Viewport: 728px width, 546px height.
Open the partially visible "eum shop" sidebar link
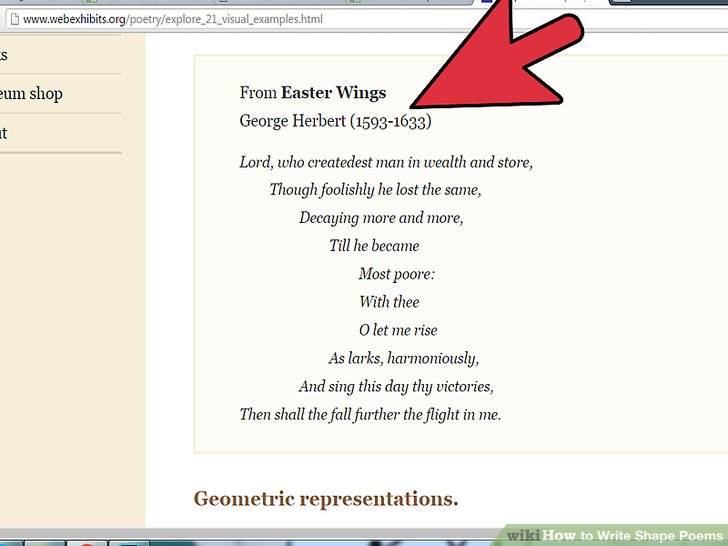click(x=31, y=93)
